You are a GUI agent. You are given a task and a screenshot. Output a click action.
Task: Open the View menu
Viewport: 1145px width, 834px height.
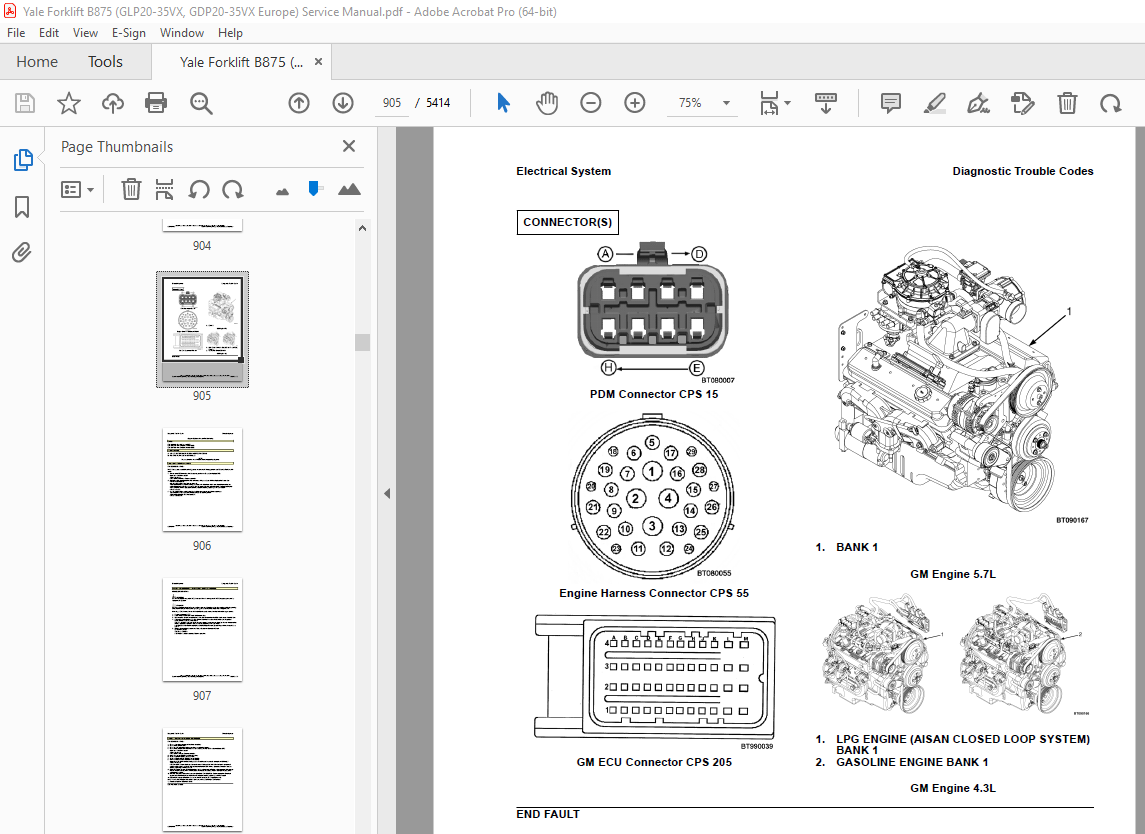point(85,33)
